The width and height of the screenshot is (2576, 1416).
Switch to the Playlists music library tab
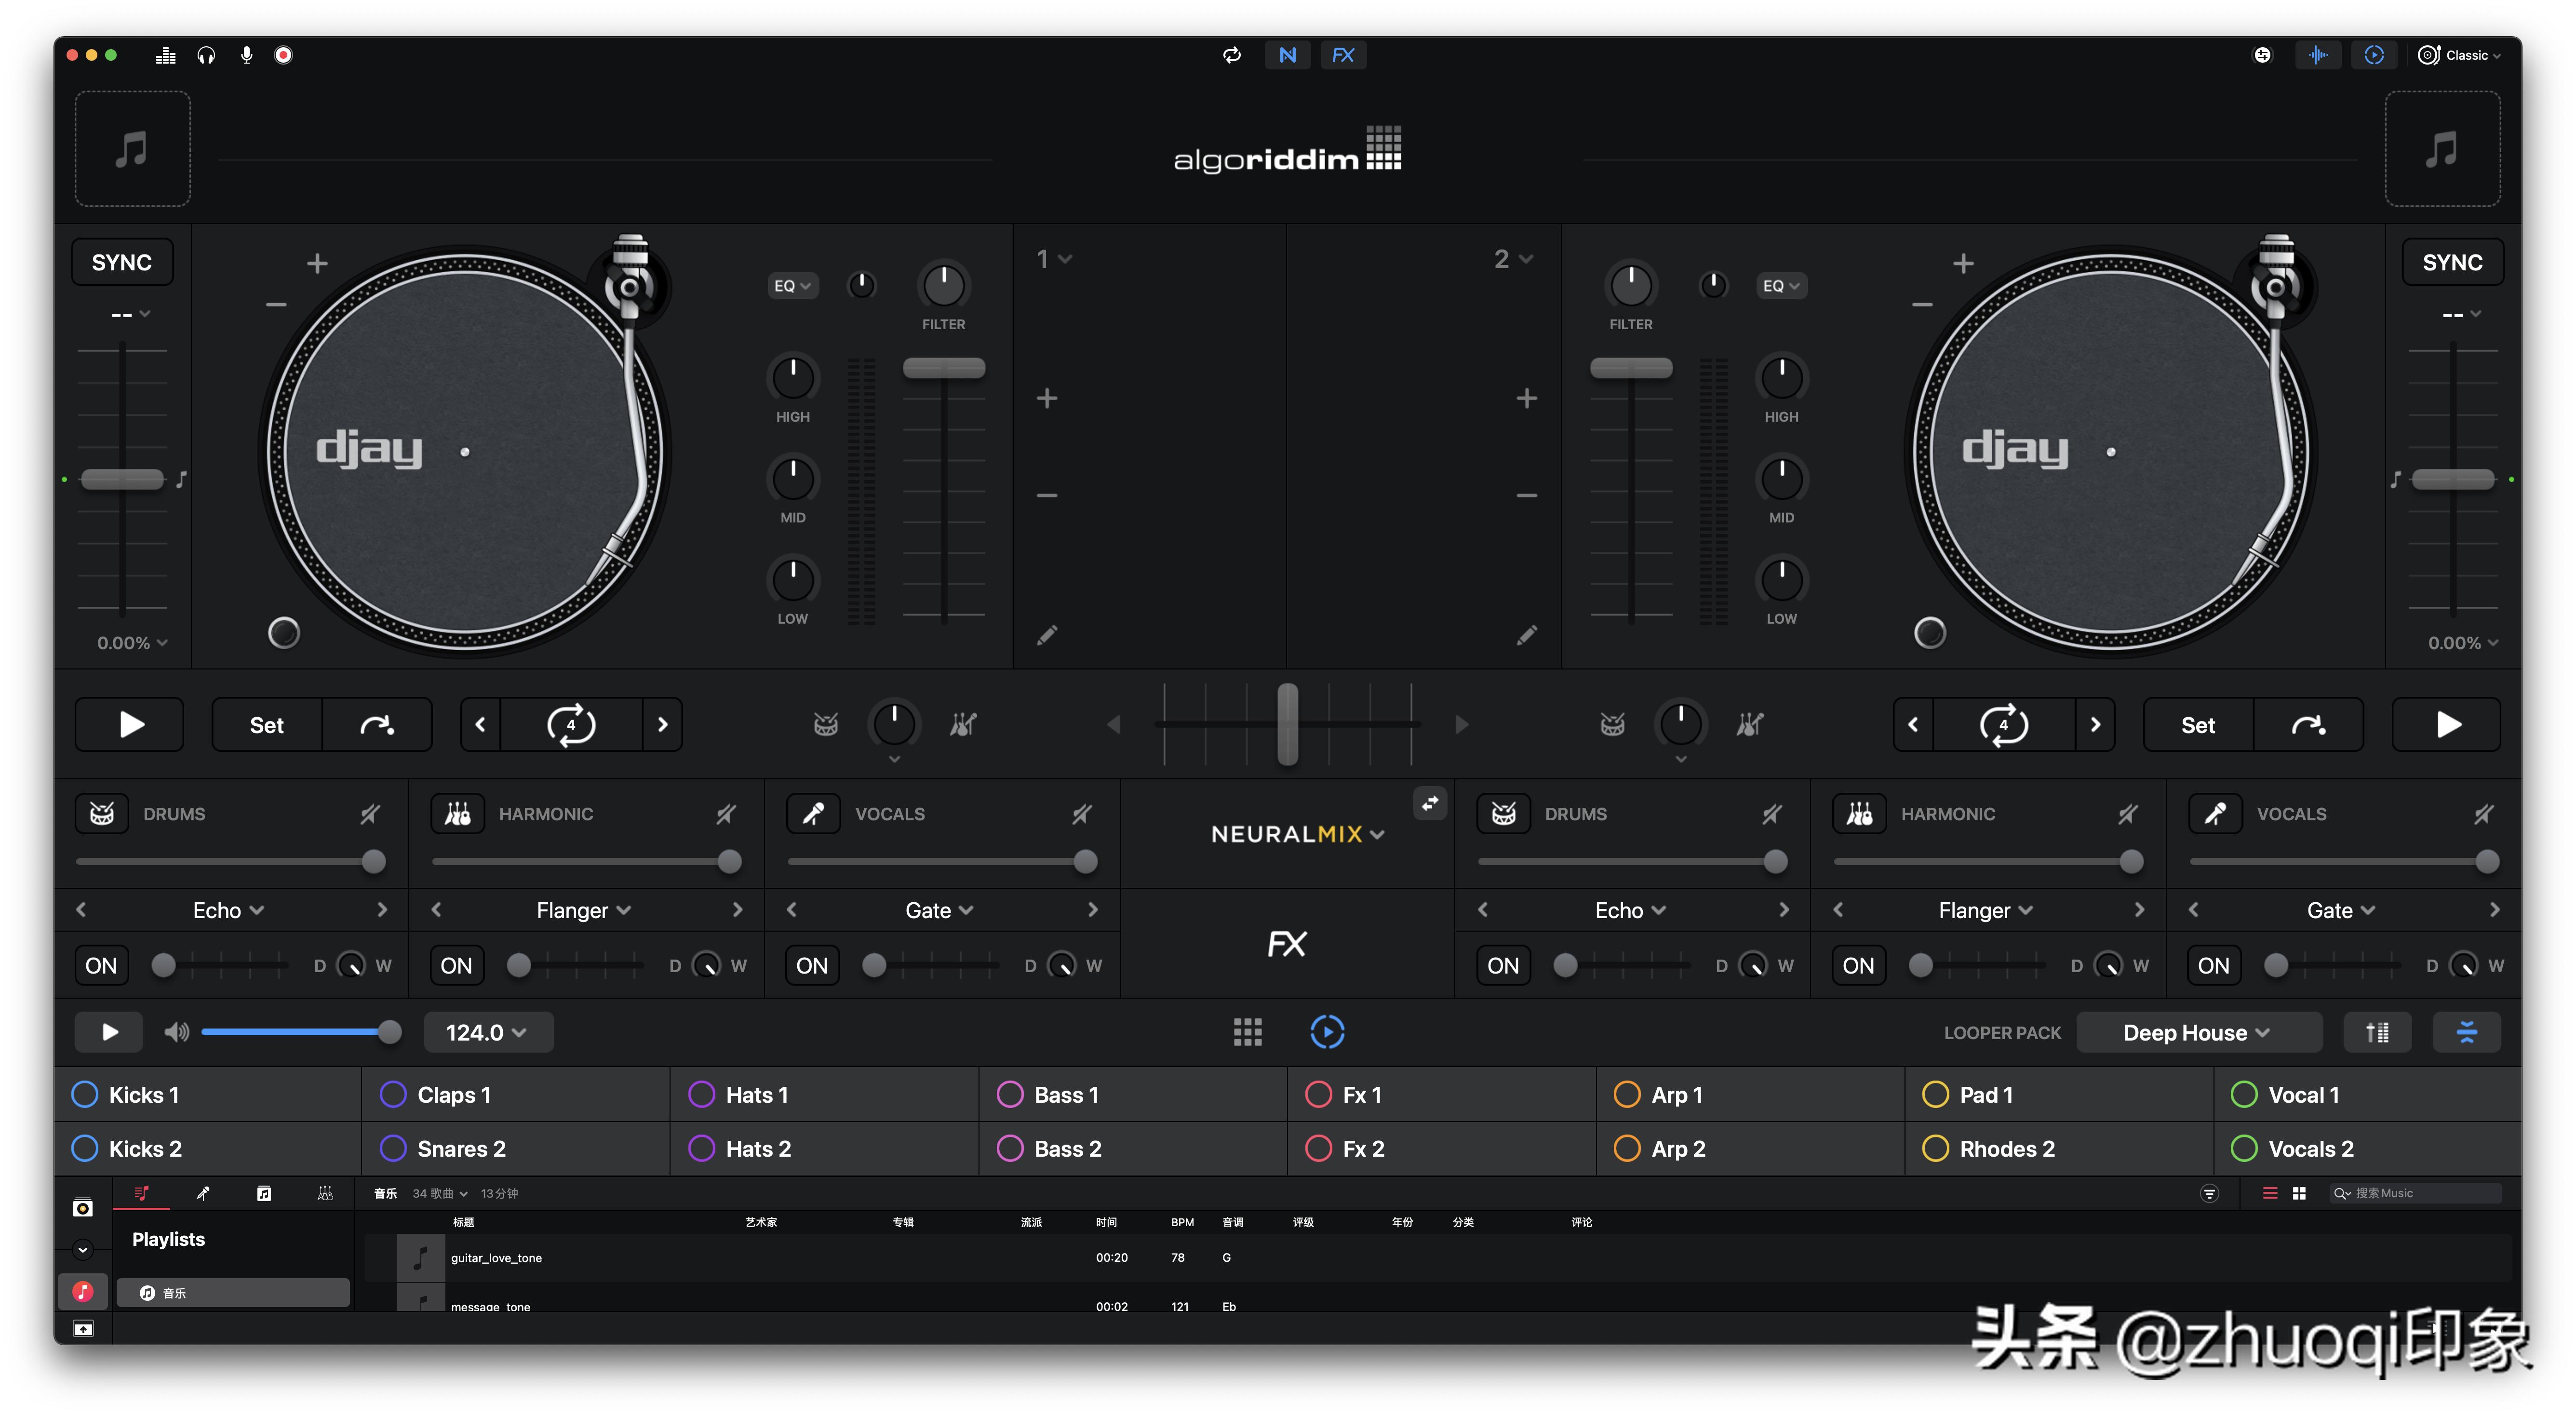(141, 1193)
